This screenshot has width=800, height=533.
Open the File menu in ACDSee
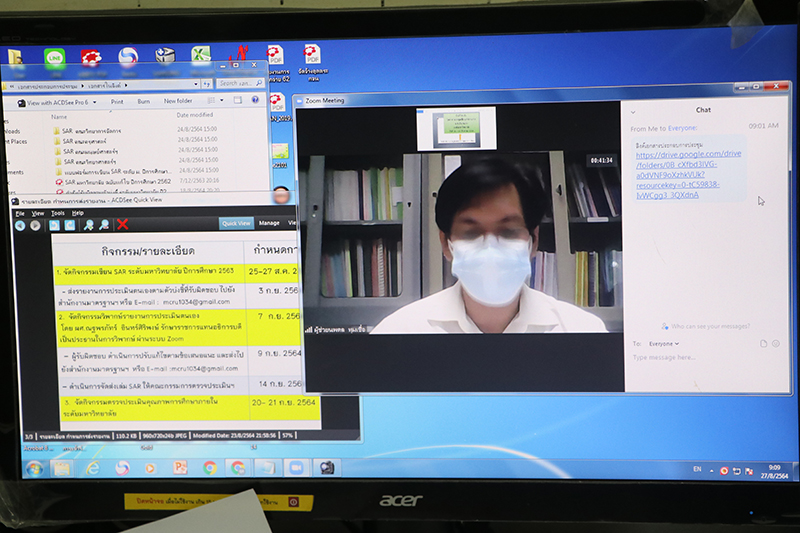(20, 213)
